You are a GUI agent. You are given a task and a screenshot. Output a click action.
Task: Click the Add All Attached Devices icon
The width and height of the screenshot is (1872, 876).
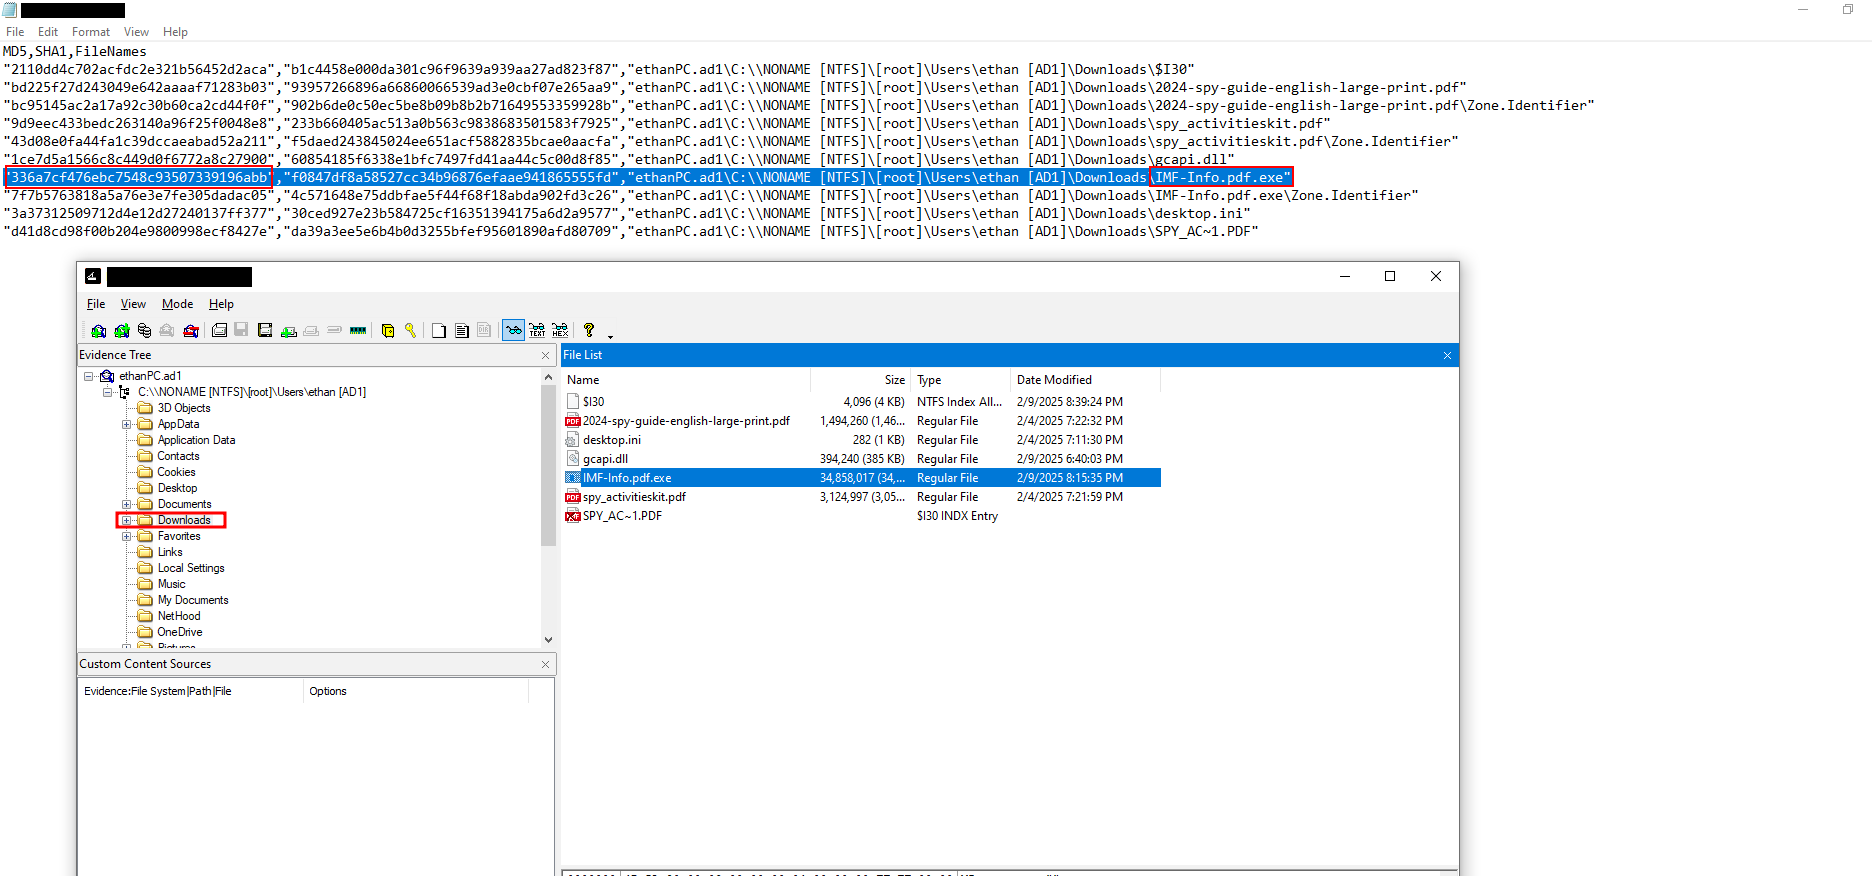(x=121, y=331)
